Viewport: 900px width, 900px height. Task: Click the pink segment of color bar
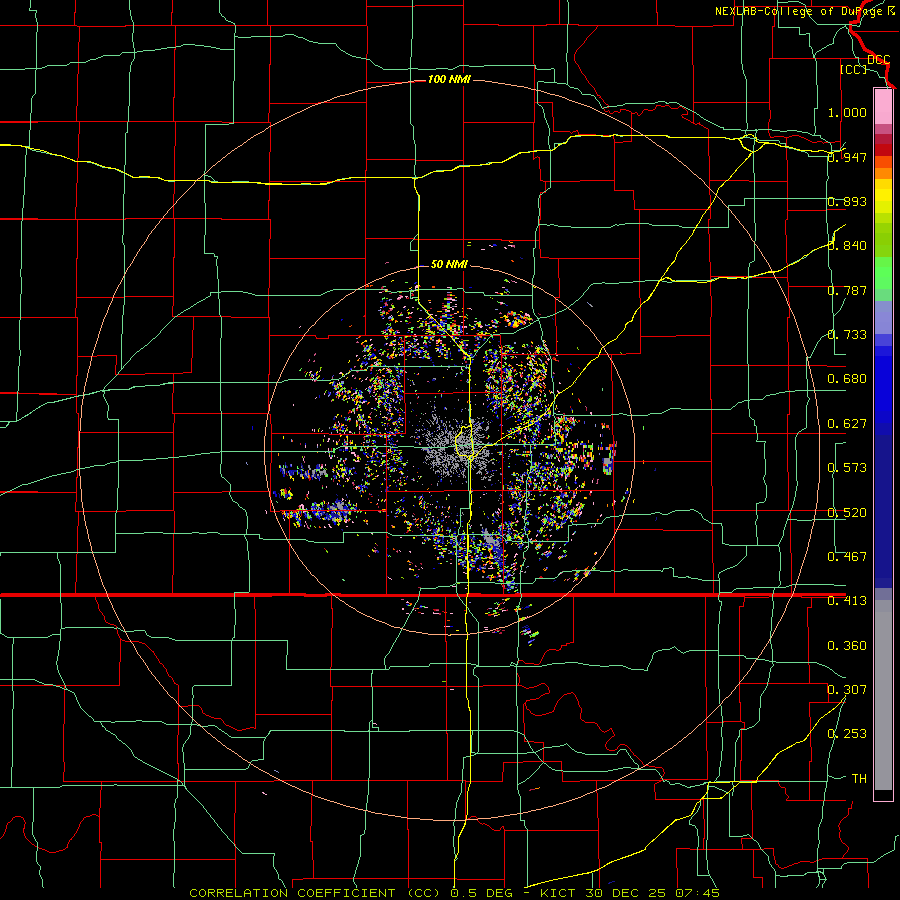coord(883,106)
